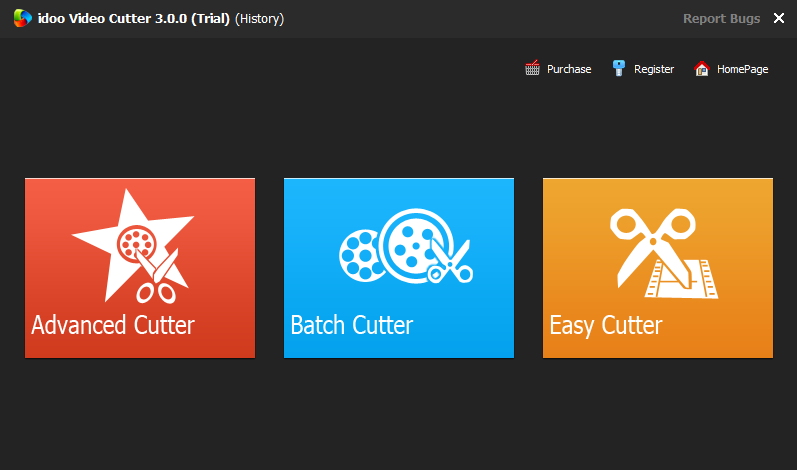The height and width of the screenshot is (470, 797).
Task: Click the red house HomePage icon
Action: click(x=701, y=69)
